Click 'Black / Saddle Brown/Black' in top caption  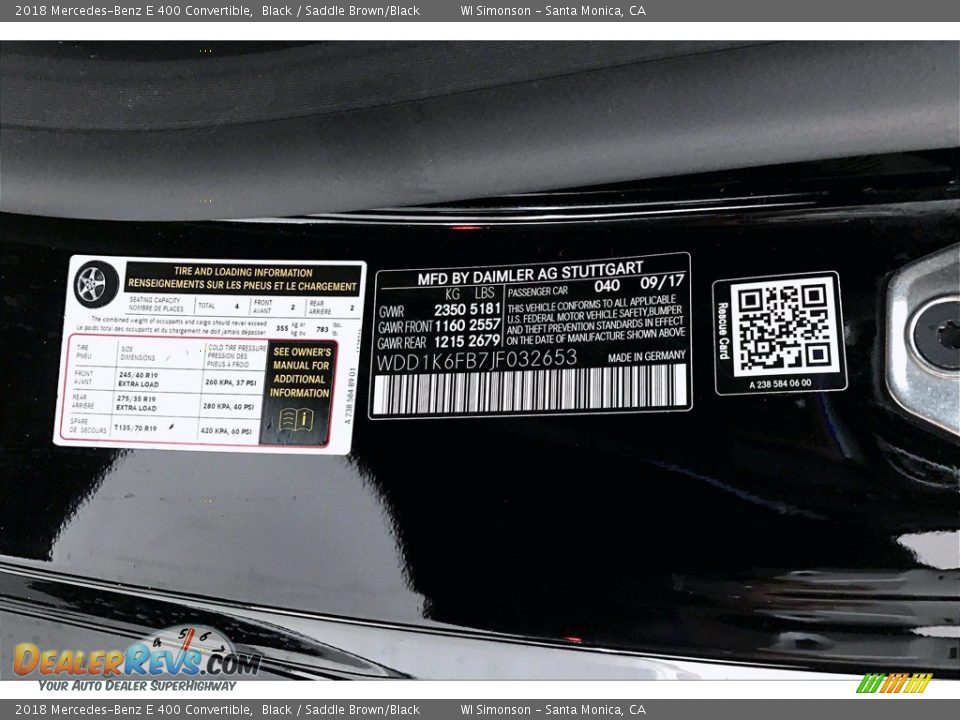(x=340, y=10)
